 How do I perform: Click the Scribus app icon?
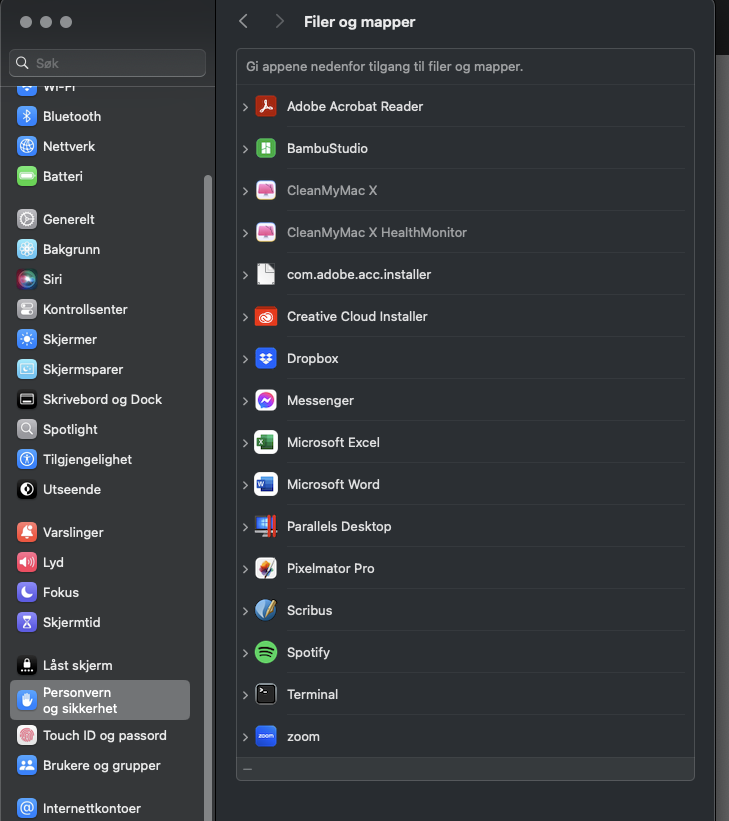pyautogui.click(x=266, y=610)
